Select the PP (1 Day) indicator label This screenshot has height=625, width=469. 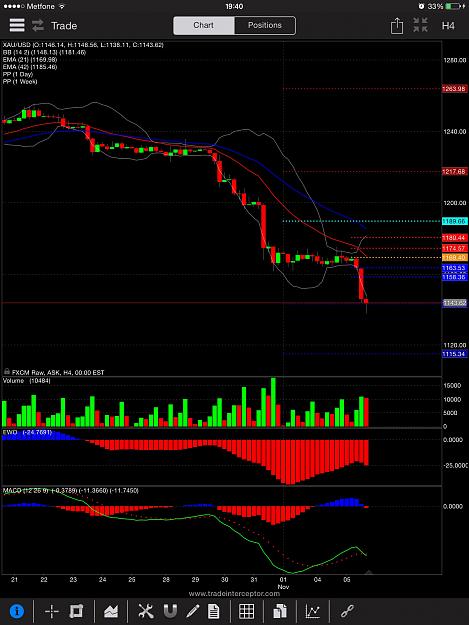coord(18,74)
